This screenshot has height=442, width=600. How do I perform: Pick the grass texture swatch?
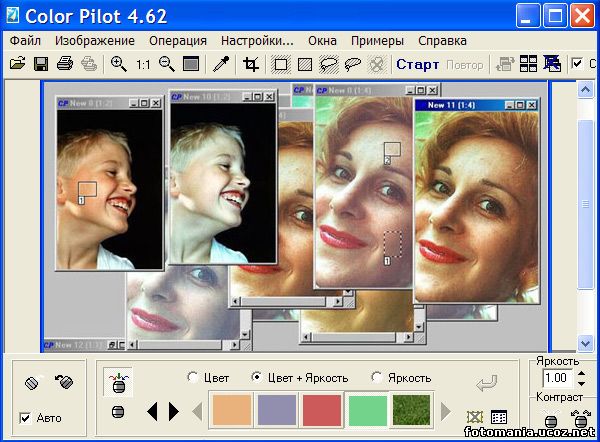click(411, 410)
